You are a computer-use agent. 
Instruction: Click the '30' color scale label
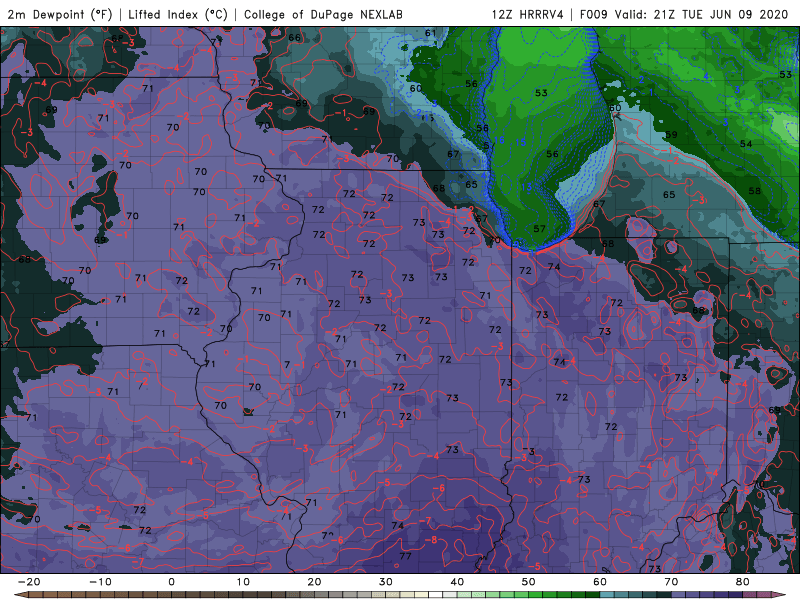coord(386,582)
